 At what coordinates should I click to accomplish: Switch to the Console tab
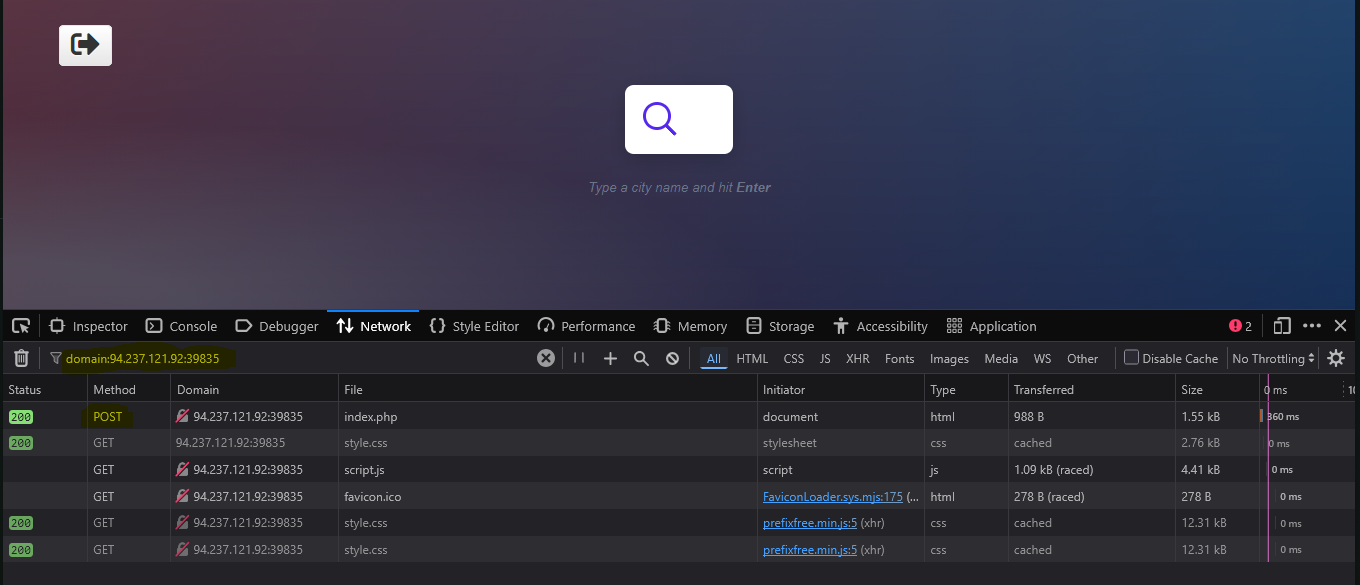[181, 325]
